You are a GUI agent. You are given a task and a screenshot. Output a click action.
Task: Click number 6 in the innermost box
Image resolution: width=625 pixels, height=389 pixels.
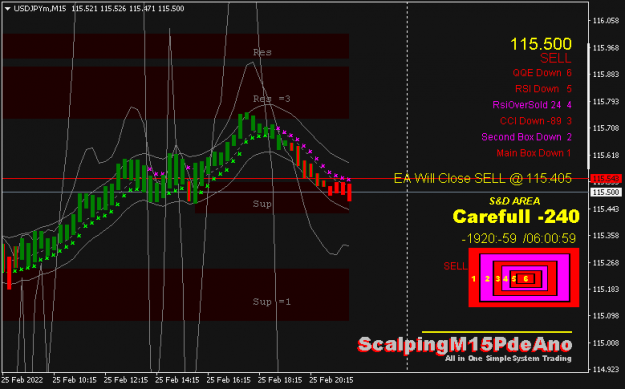pos(526,279)
